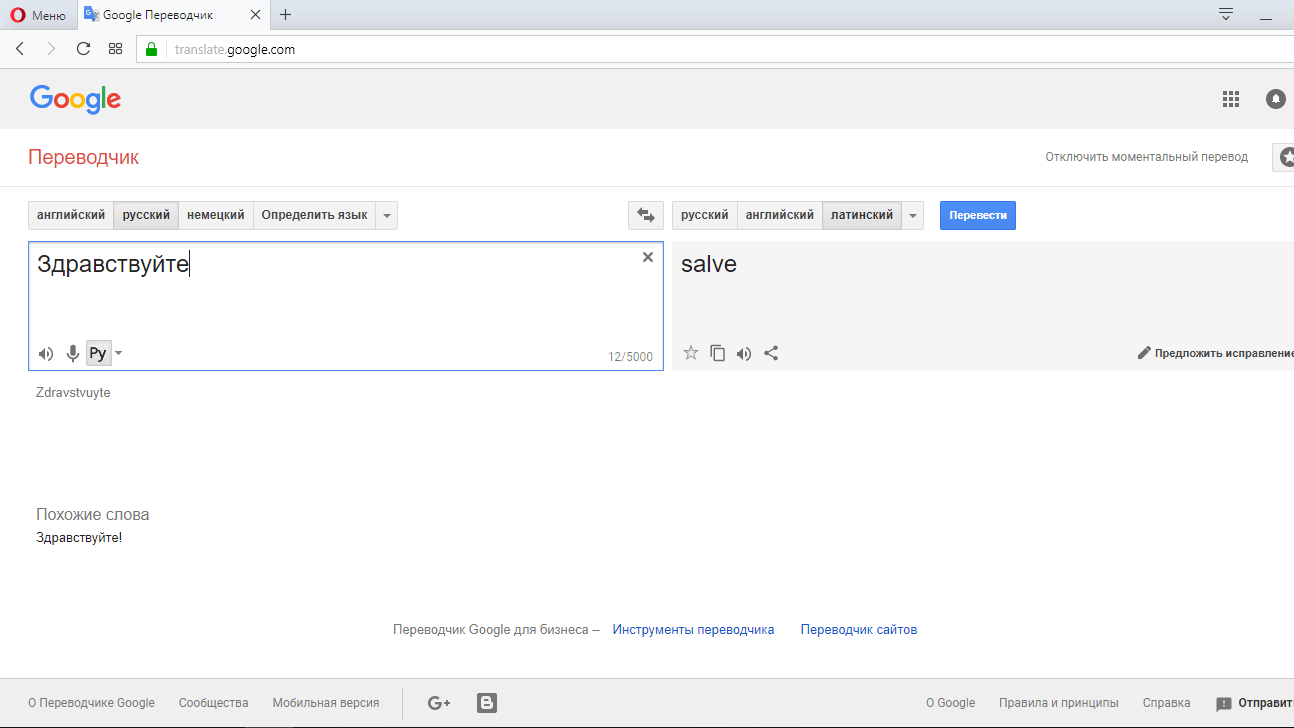Share the translation
Screen dimensions: 1294x728
[x=771, y=352]
